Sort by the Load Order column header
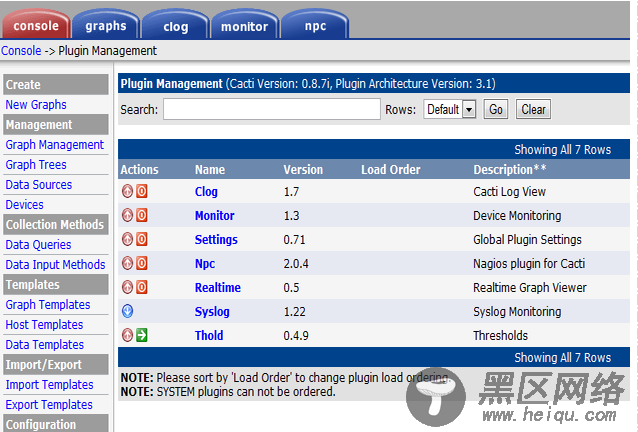 point(391,170)
